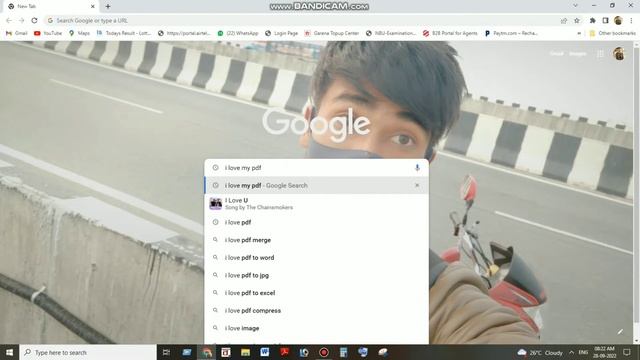Go back to the previous page
The image size is (640, 360).
(9, 20)
